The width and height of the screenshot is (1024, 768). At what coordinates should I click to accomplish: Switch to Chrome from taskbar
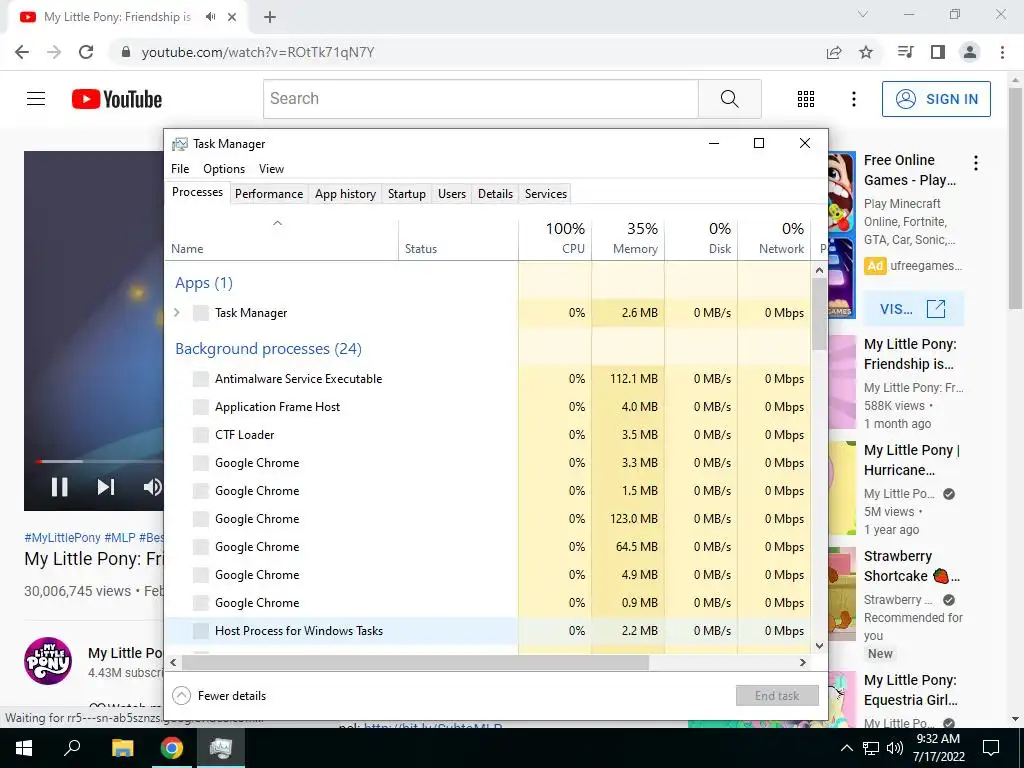point(172,748)
